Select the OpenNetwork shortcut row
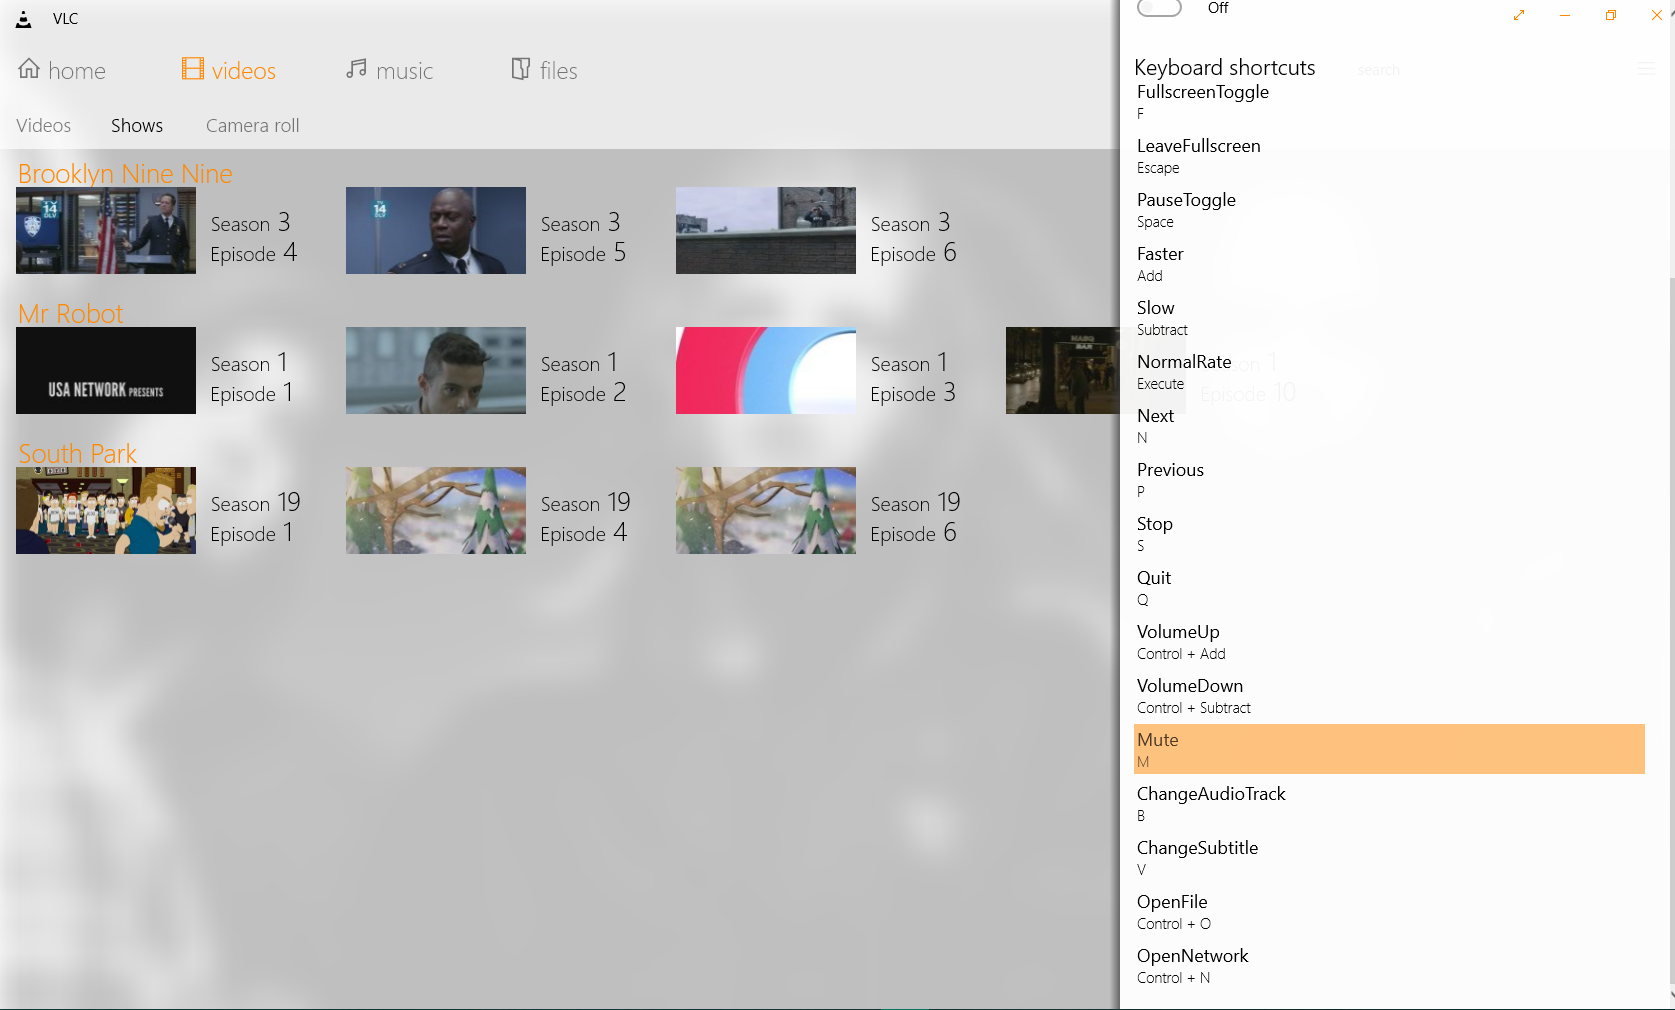The width and height of the screenshot is (1675, 1010). coord(1389,965)
